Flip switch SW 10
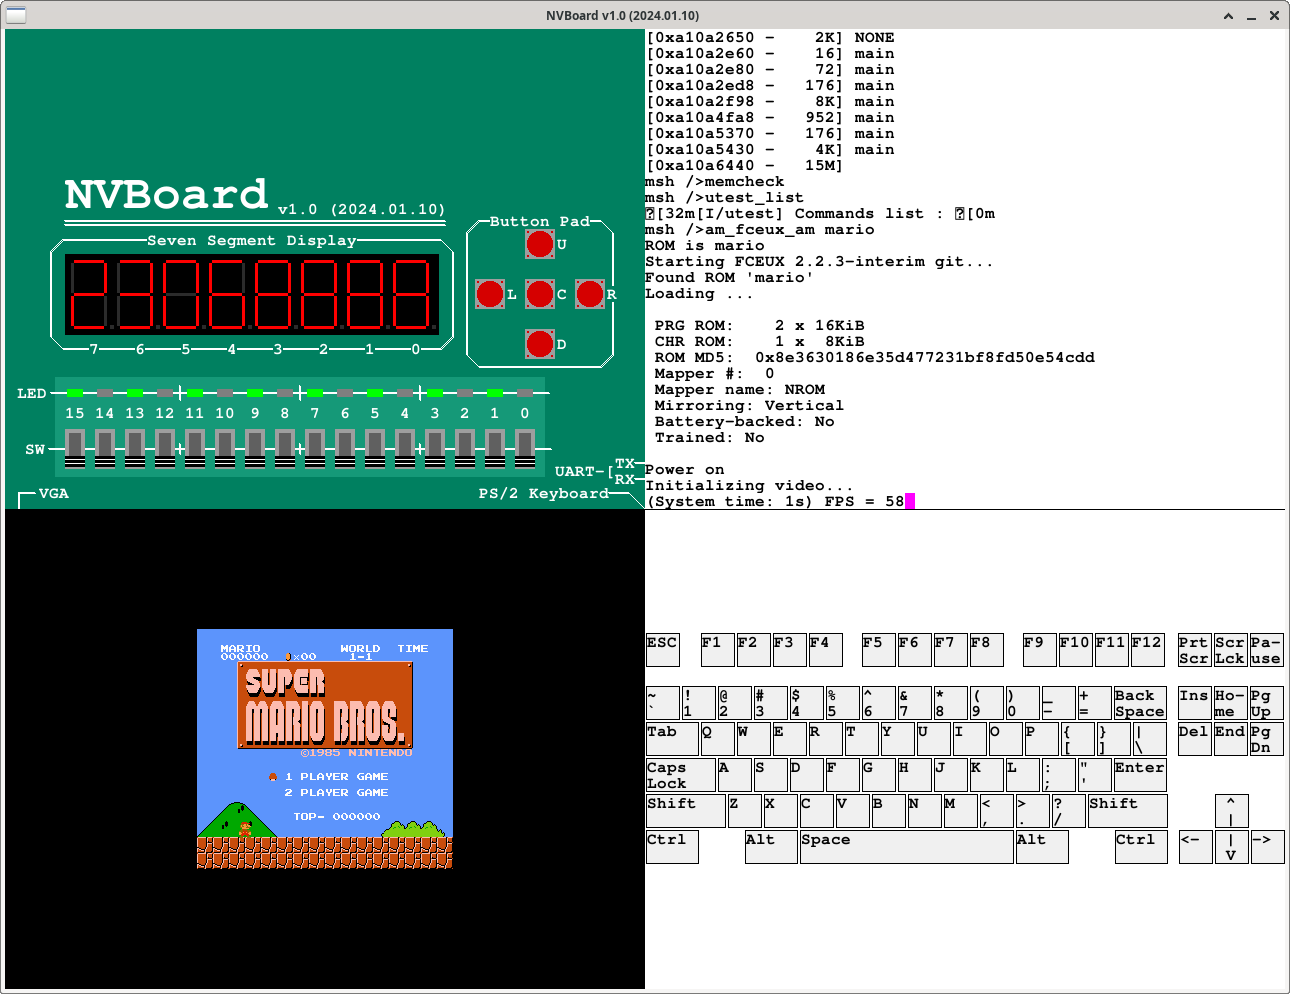Screen dimensions: 1290x994 click(x=225, y=448)
